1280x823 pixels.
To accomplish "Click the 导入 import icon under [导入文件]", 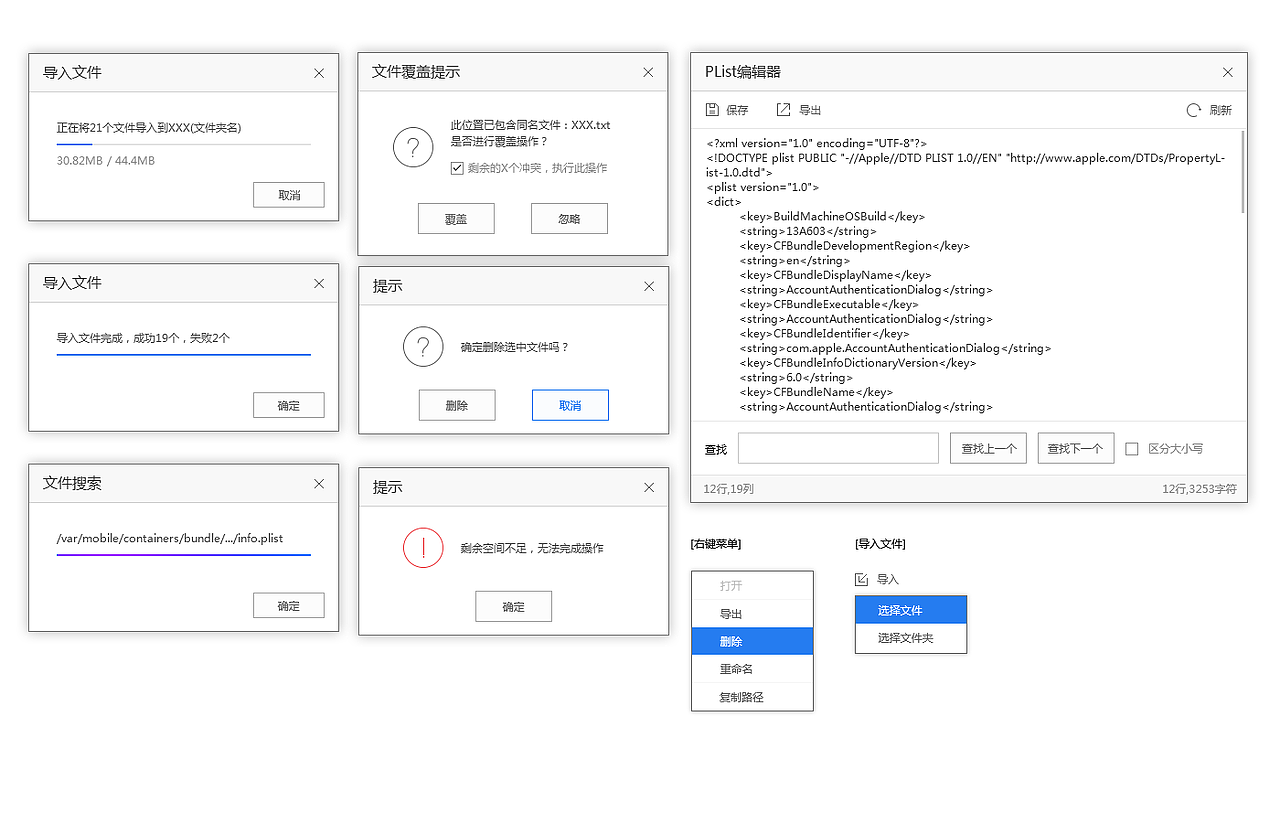I will 862,578.
